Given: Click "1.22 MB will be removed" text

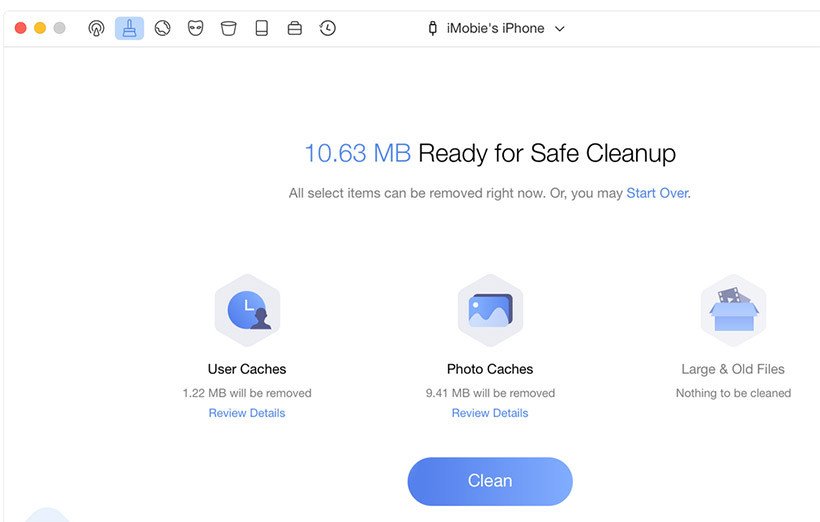Looking at the screenshot, I should click(247, 393).
